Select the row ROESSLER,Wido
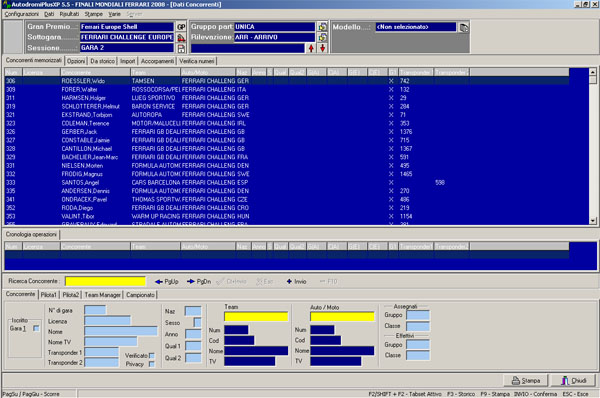This screenshot has height=398, width=600. coord(287,81)
